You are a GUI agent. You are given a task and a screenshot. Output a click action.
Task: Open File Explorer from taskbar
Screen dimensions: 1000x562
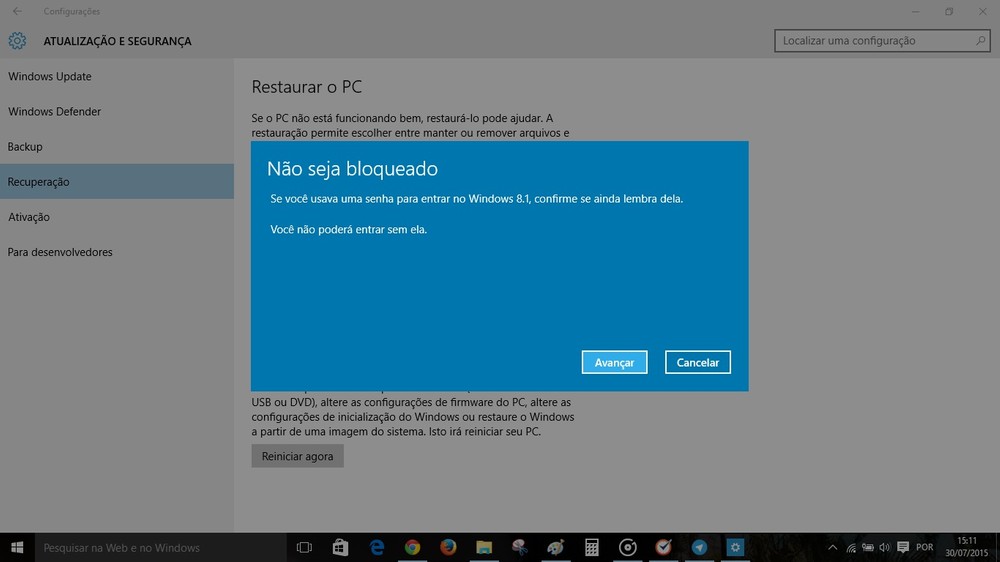tap(484, 547)
